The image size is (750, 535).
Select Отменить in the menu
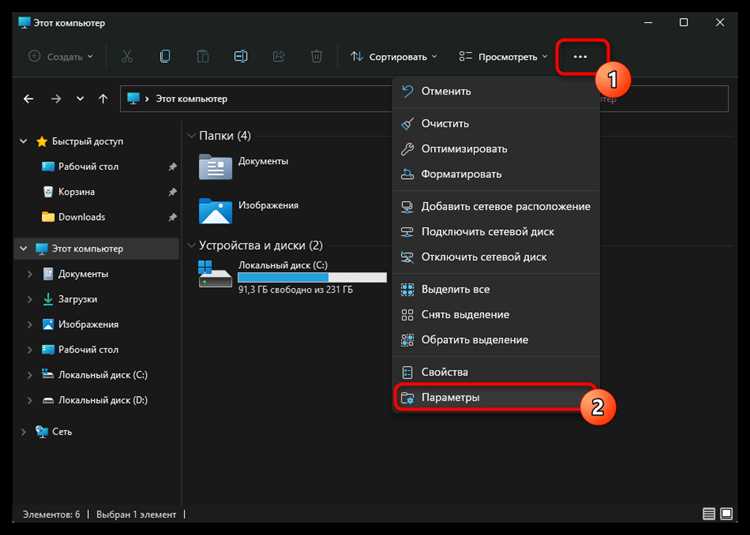[496, 91]
